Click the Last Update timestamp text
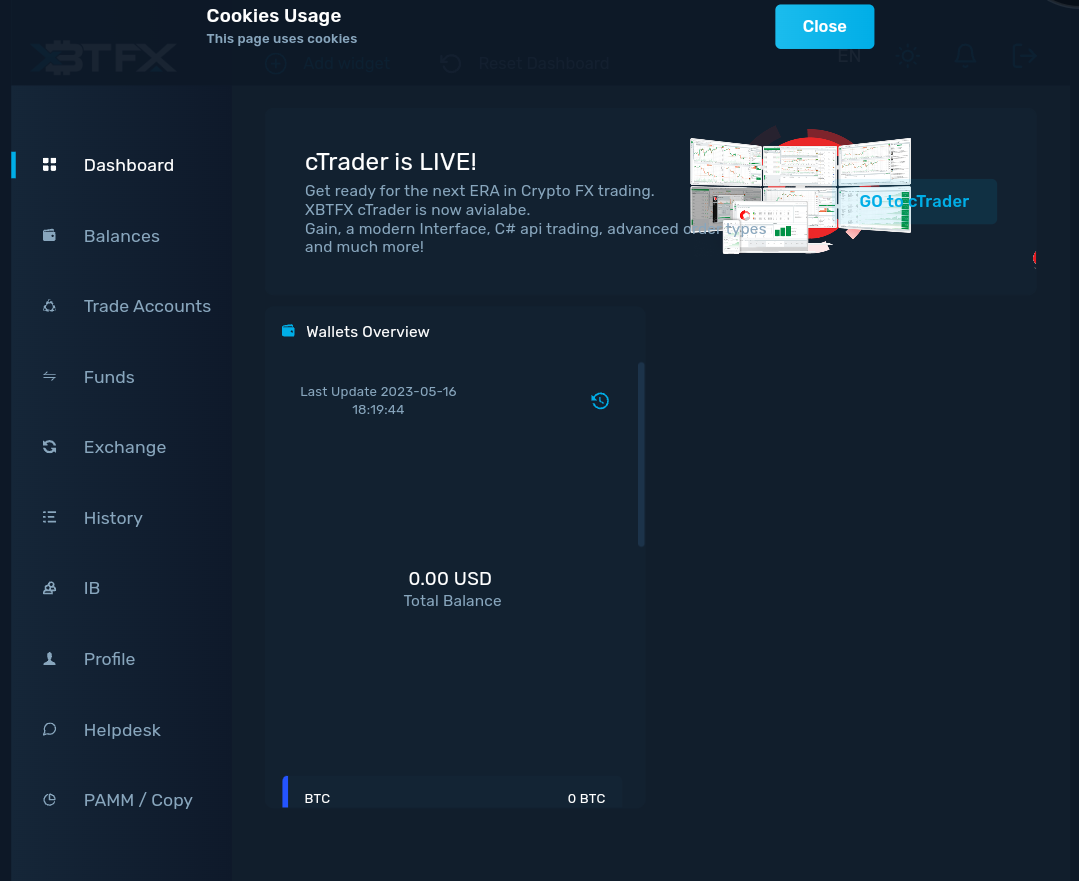 (x=378, y=401)
